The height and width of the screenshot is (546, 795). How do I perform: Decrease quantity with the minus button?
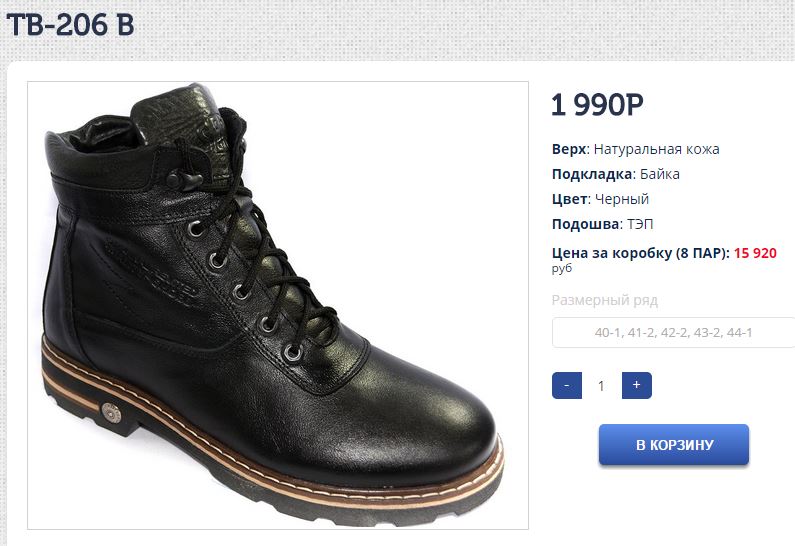pos(567,385)
